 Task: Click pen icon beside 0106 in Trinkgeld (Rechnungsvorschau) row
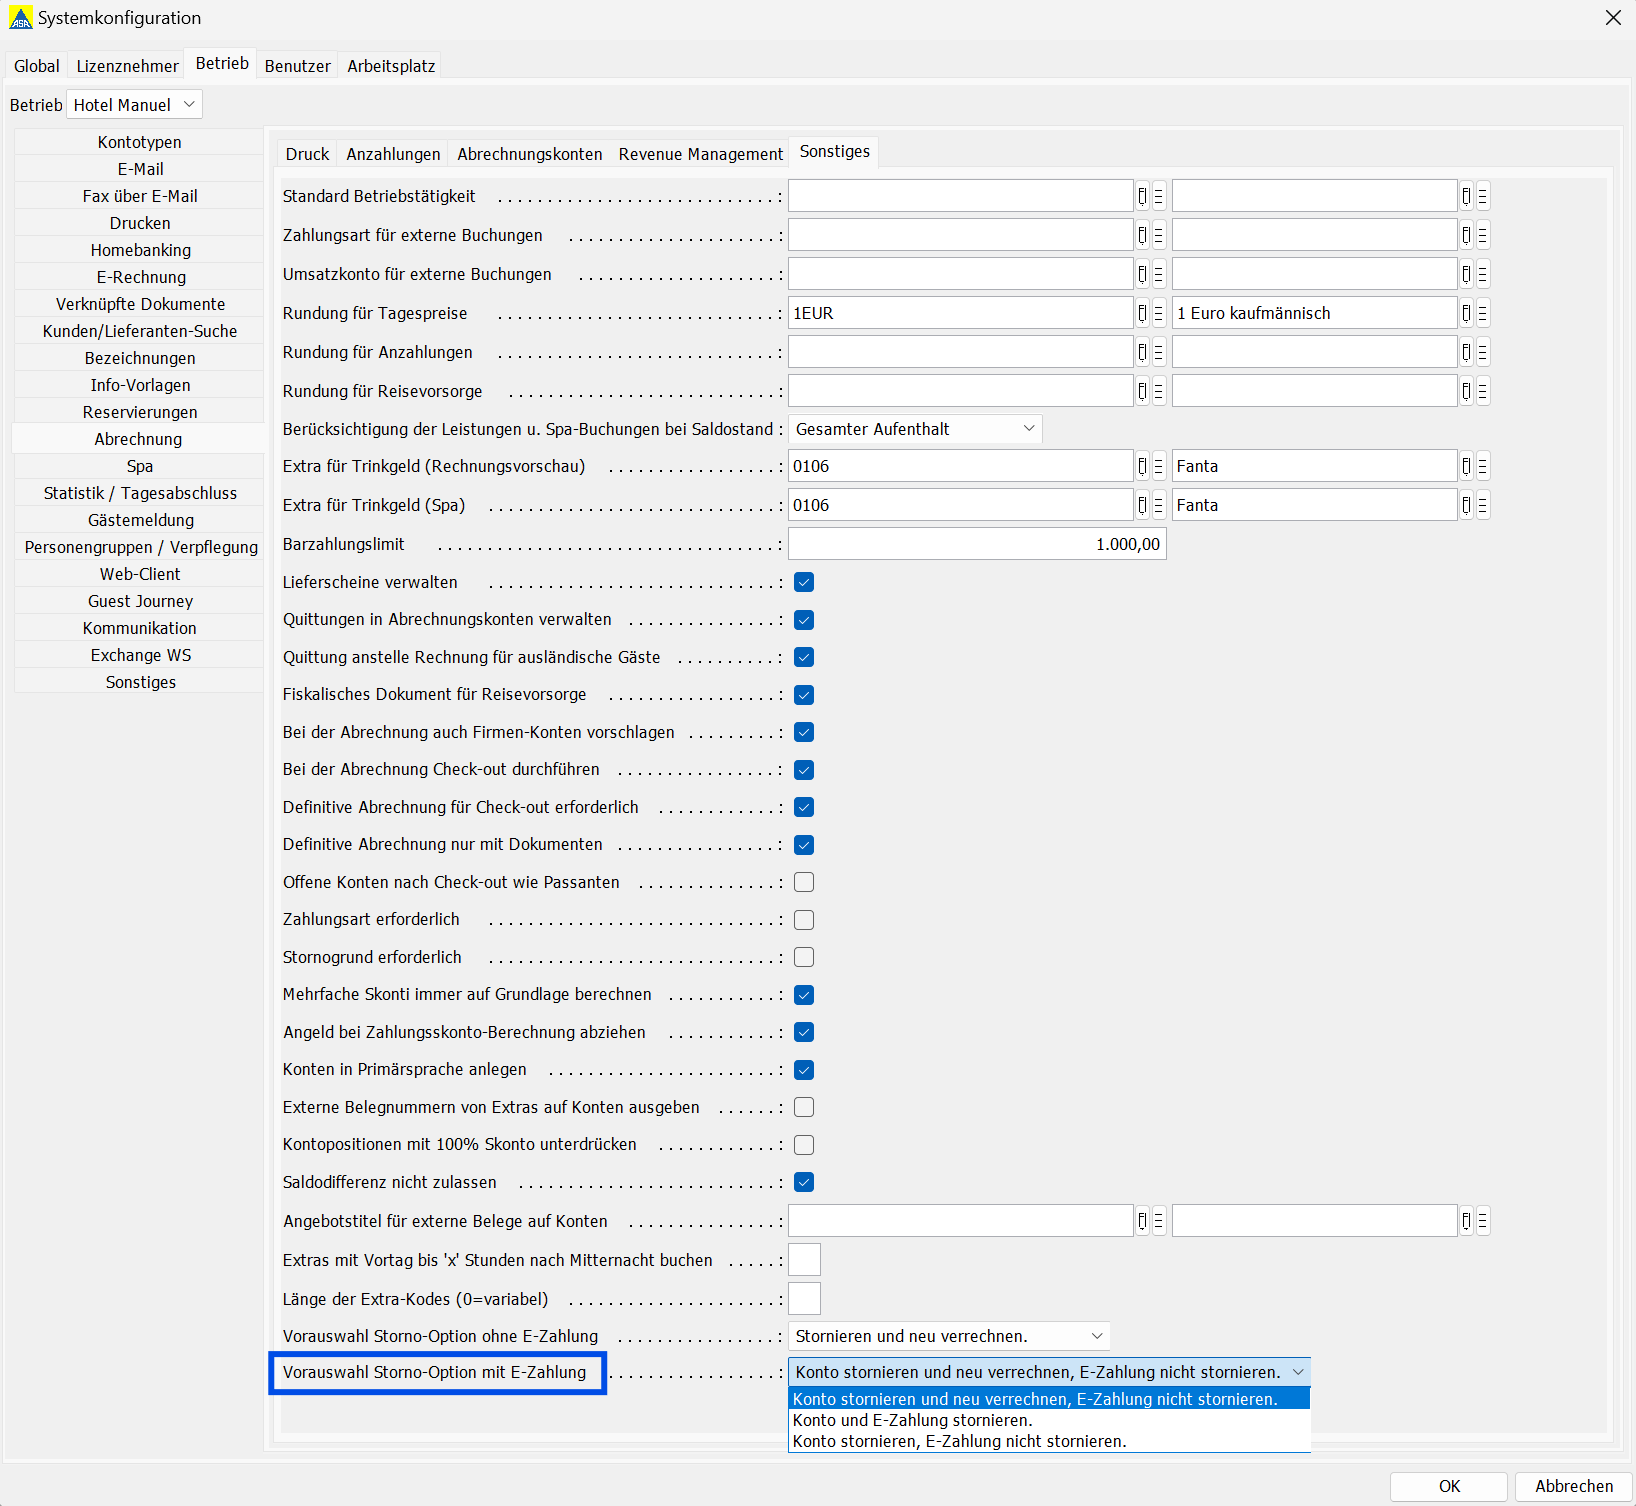[1142, 466]
